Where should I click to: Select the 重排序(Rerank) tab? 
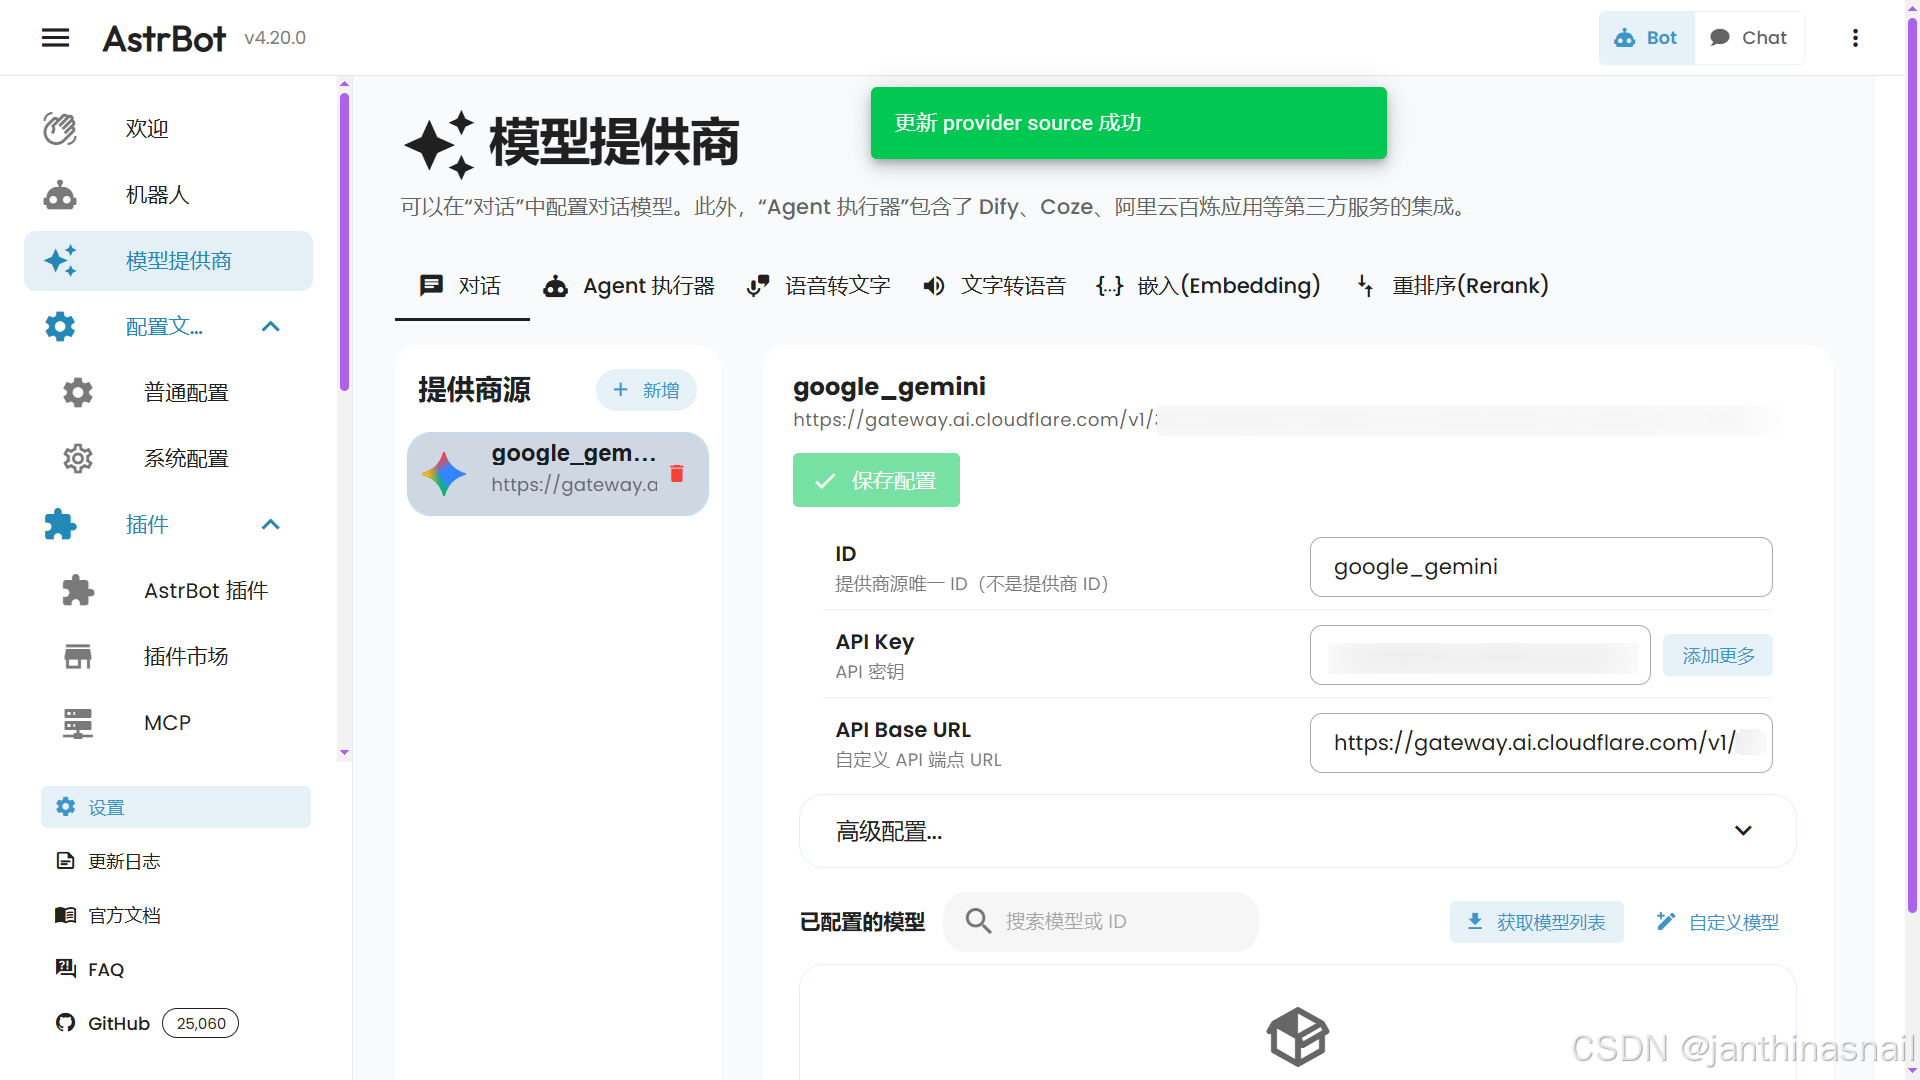[x=1453, y=286]
